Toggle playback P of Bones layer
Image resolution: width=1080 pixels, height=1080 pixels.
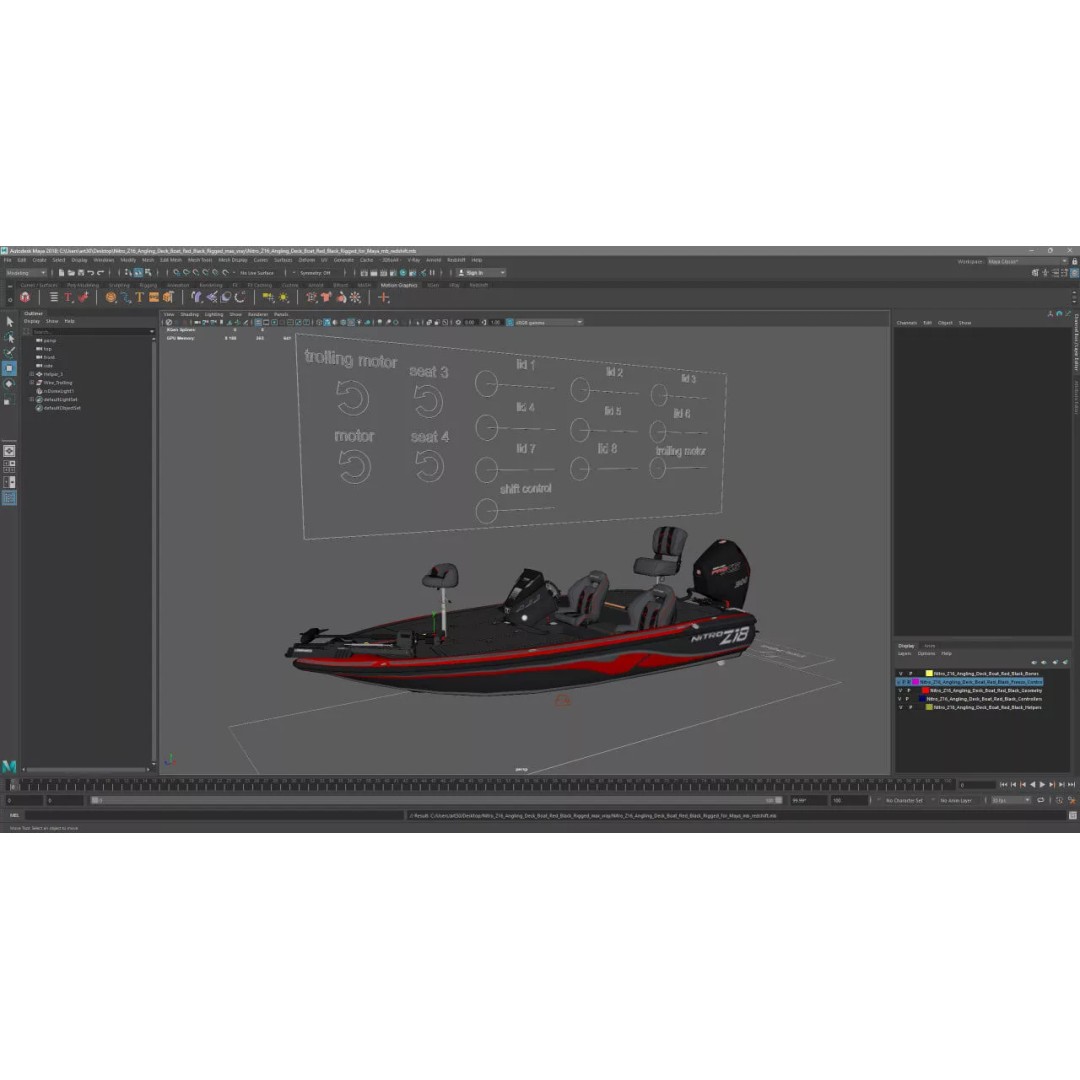910,674
